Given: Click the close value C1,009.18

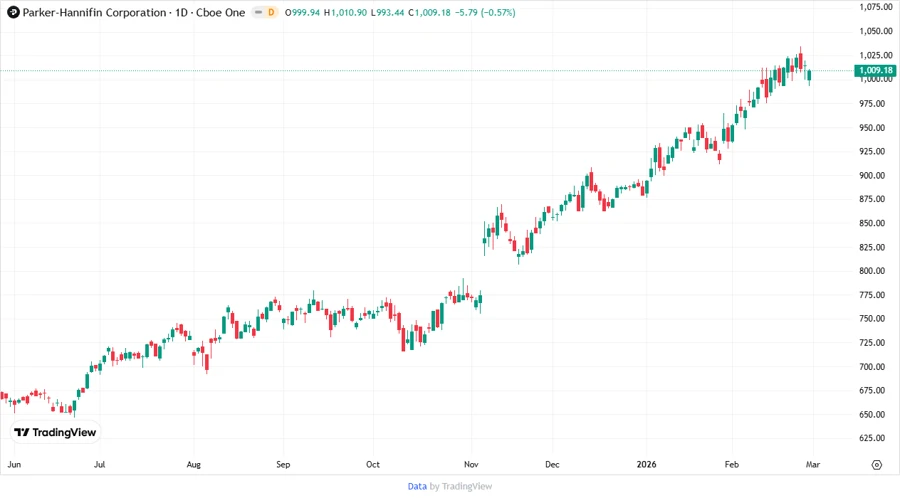Looking at the screenshot, I should coord(429,12).
